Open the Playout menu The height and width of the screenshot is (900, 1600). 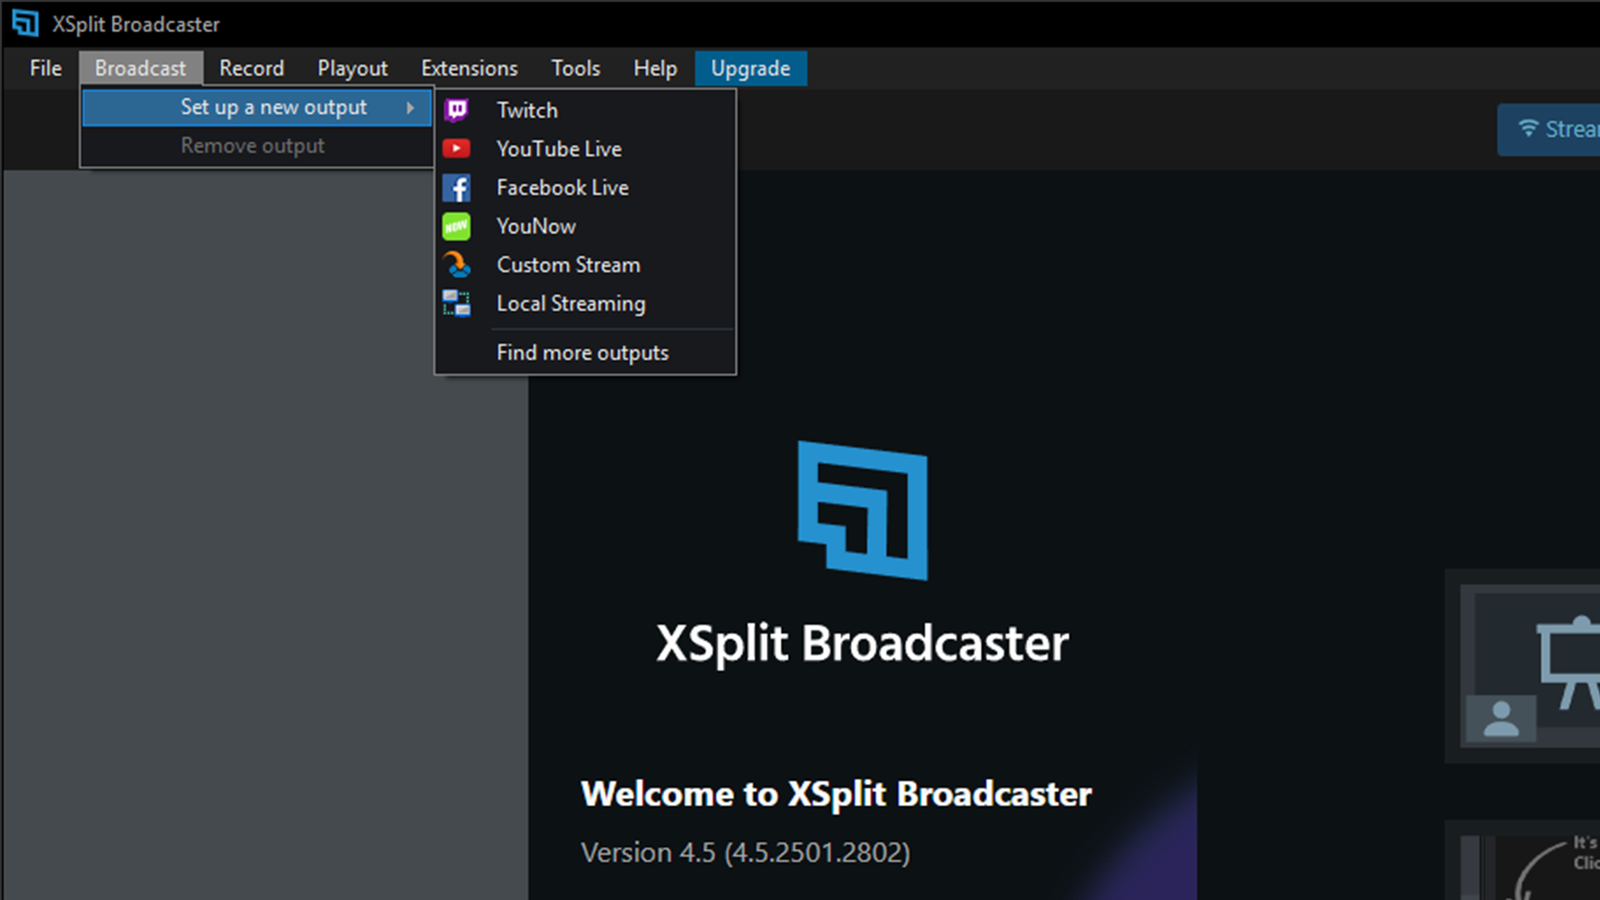coord(352,68)
